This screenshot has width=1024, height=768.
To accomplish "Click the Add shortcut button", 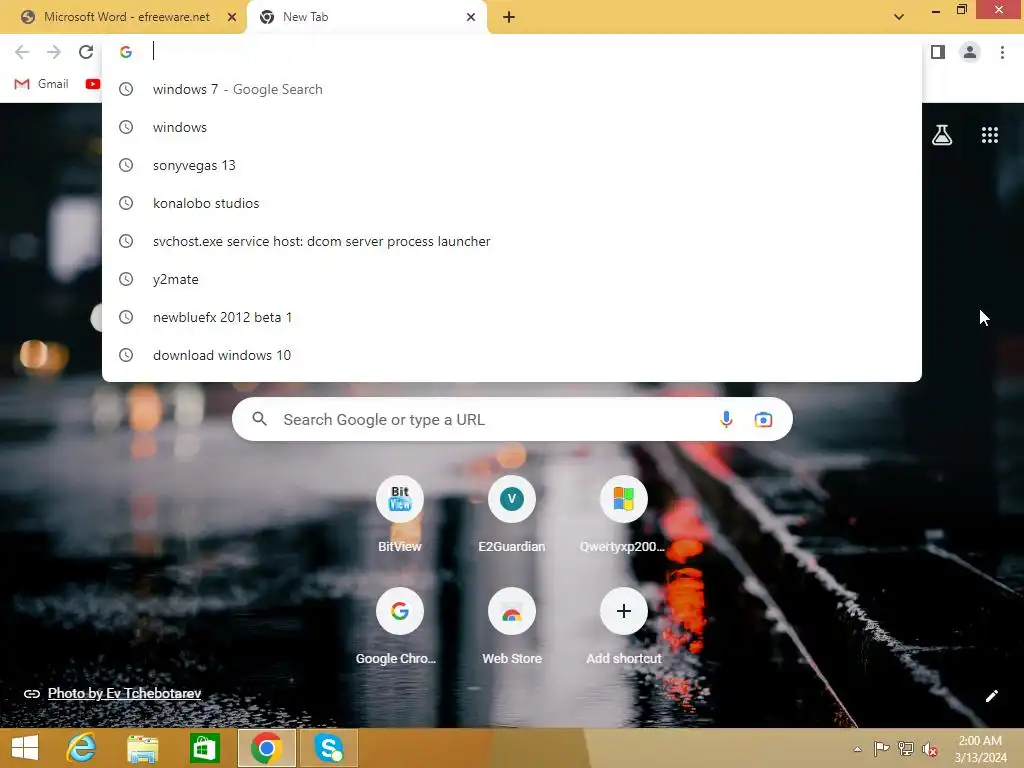I will 623,628.
